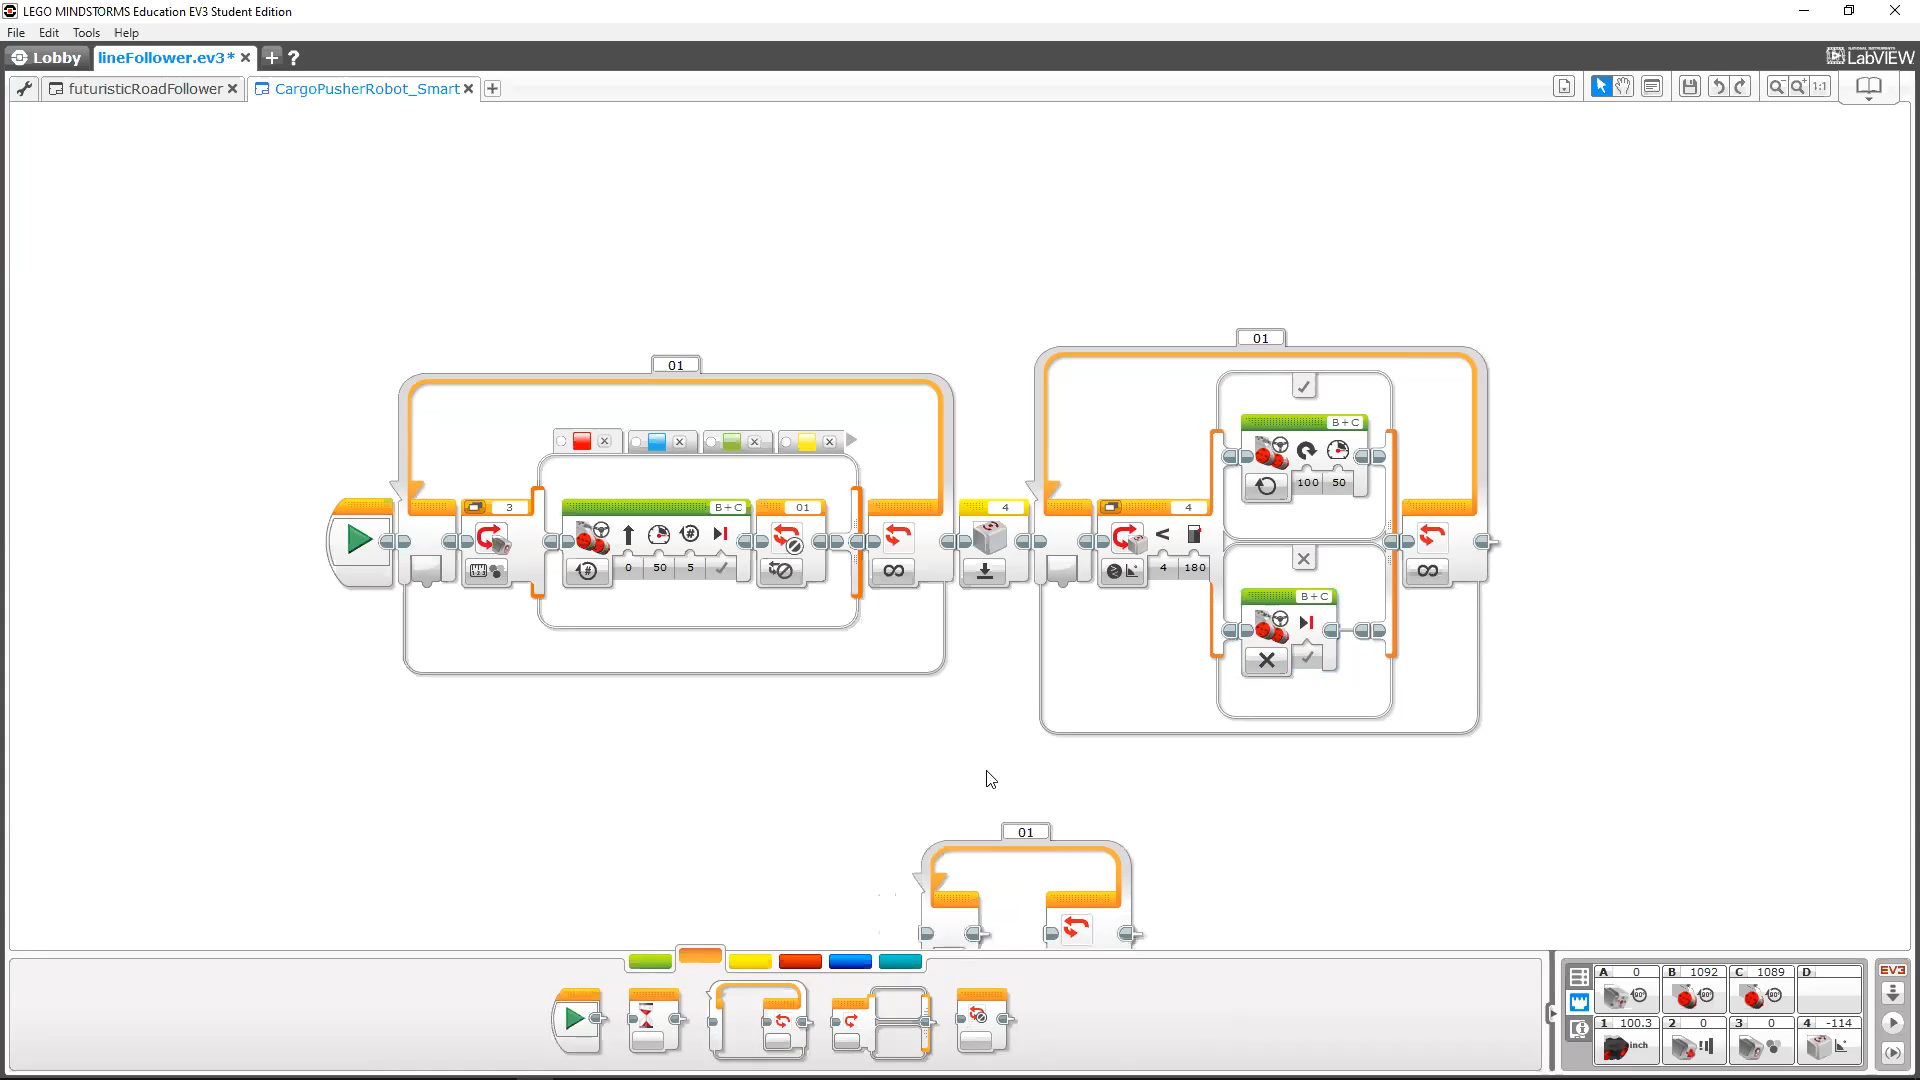Add a new program with plus button
The width and height of the screenshot is (1920, 1080).
pos(492,89)
